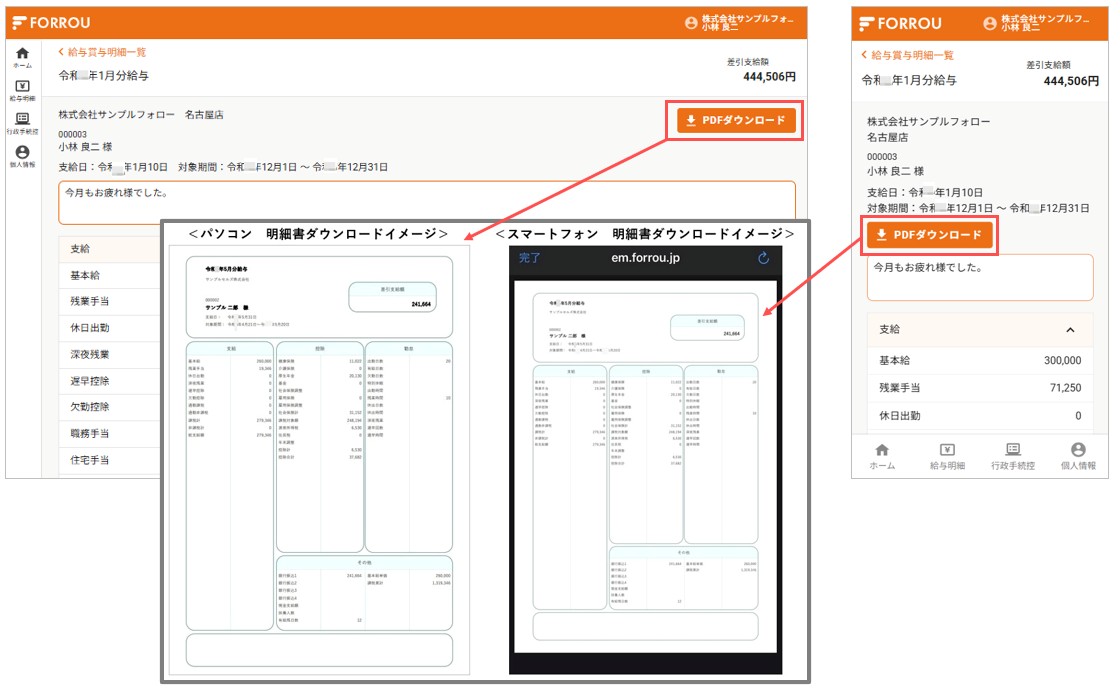The height and width of the screenshot is (690, 1120).
Task: Open user account icon in mobile header
Action: tap(989, 24)
